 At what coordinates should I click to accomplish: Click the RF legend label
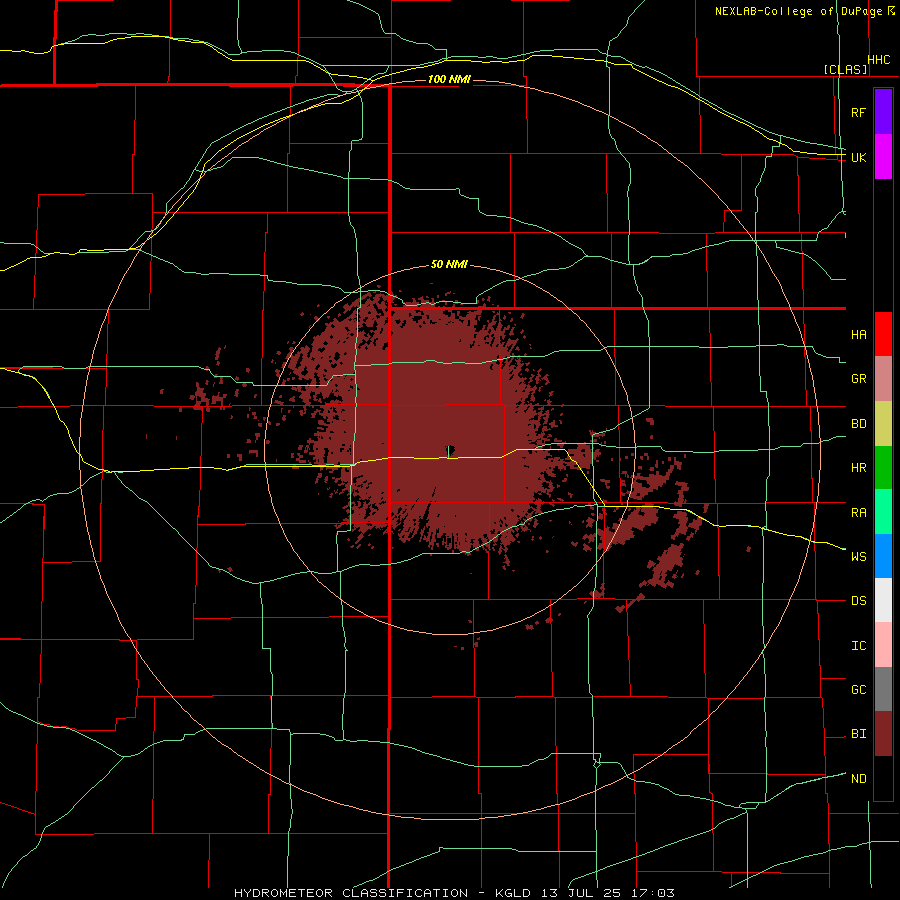(x=858, y=112)
